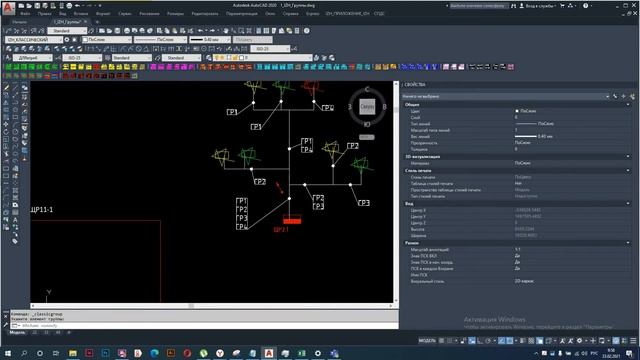Click Select Objects plus icon in Свойства panel

tap(623, 96)
